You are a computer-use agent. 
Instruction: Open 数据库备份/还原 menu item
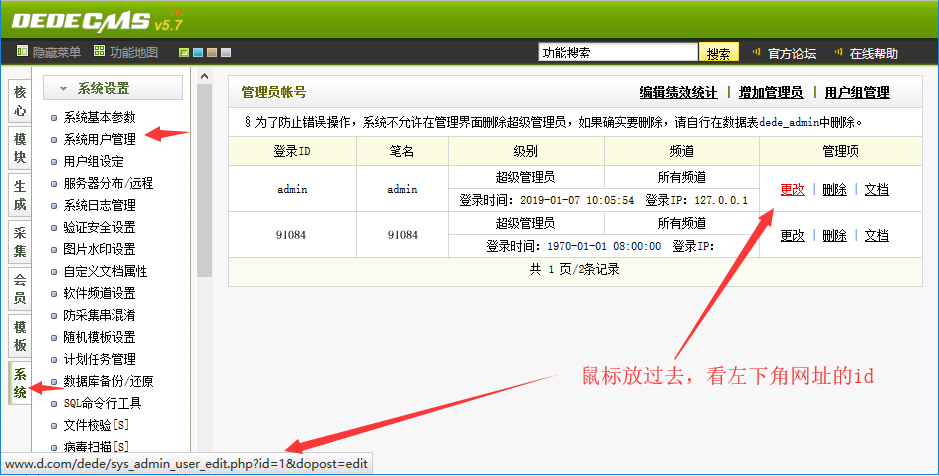click(108, 381)
